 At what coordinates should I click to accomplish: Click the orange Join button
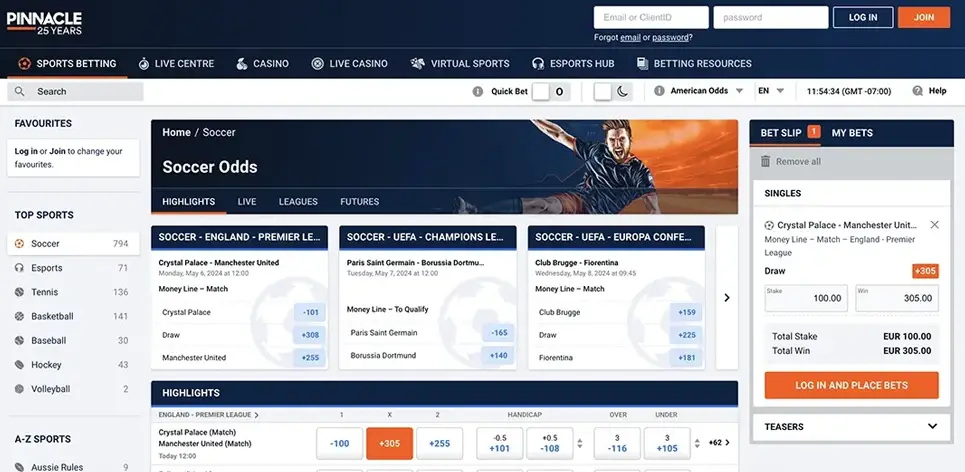tap(923, 17)
